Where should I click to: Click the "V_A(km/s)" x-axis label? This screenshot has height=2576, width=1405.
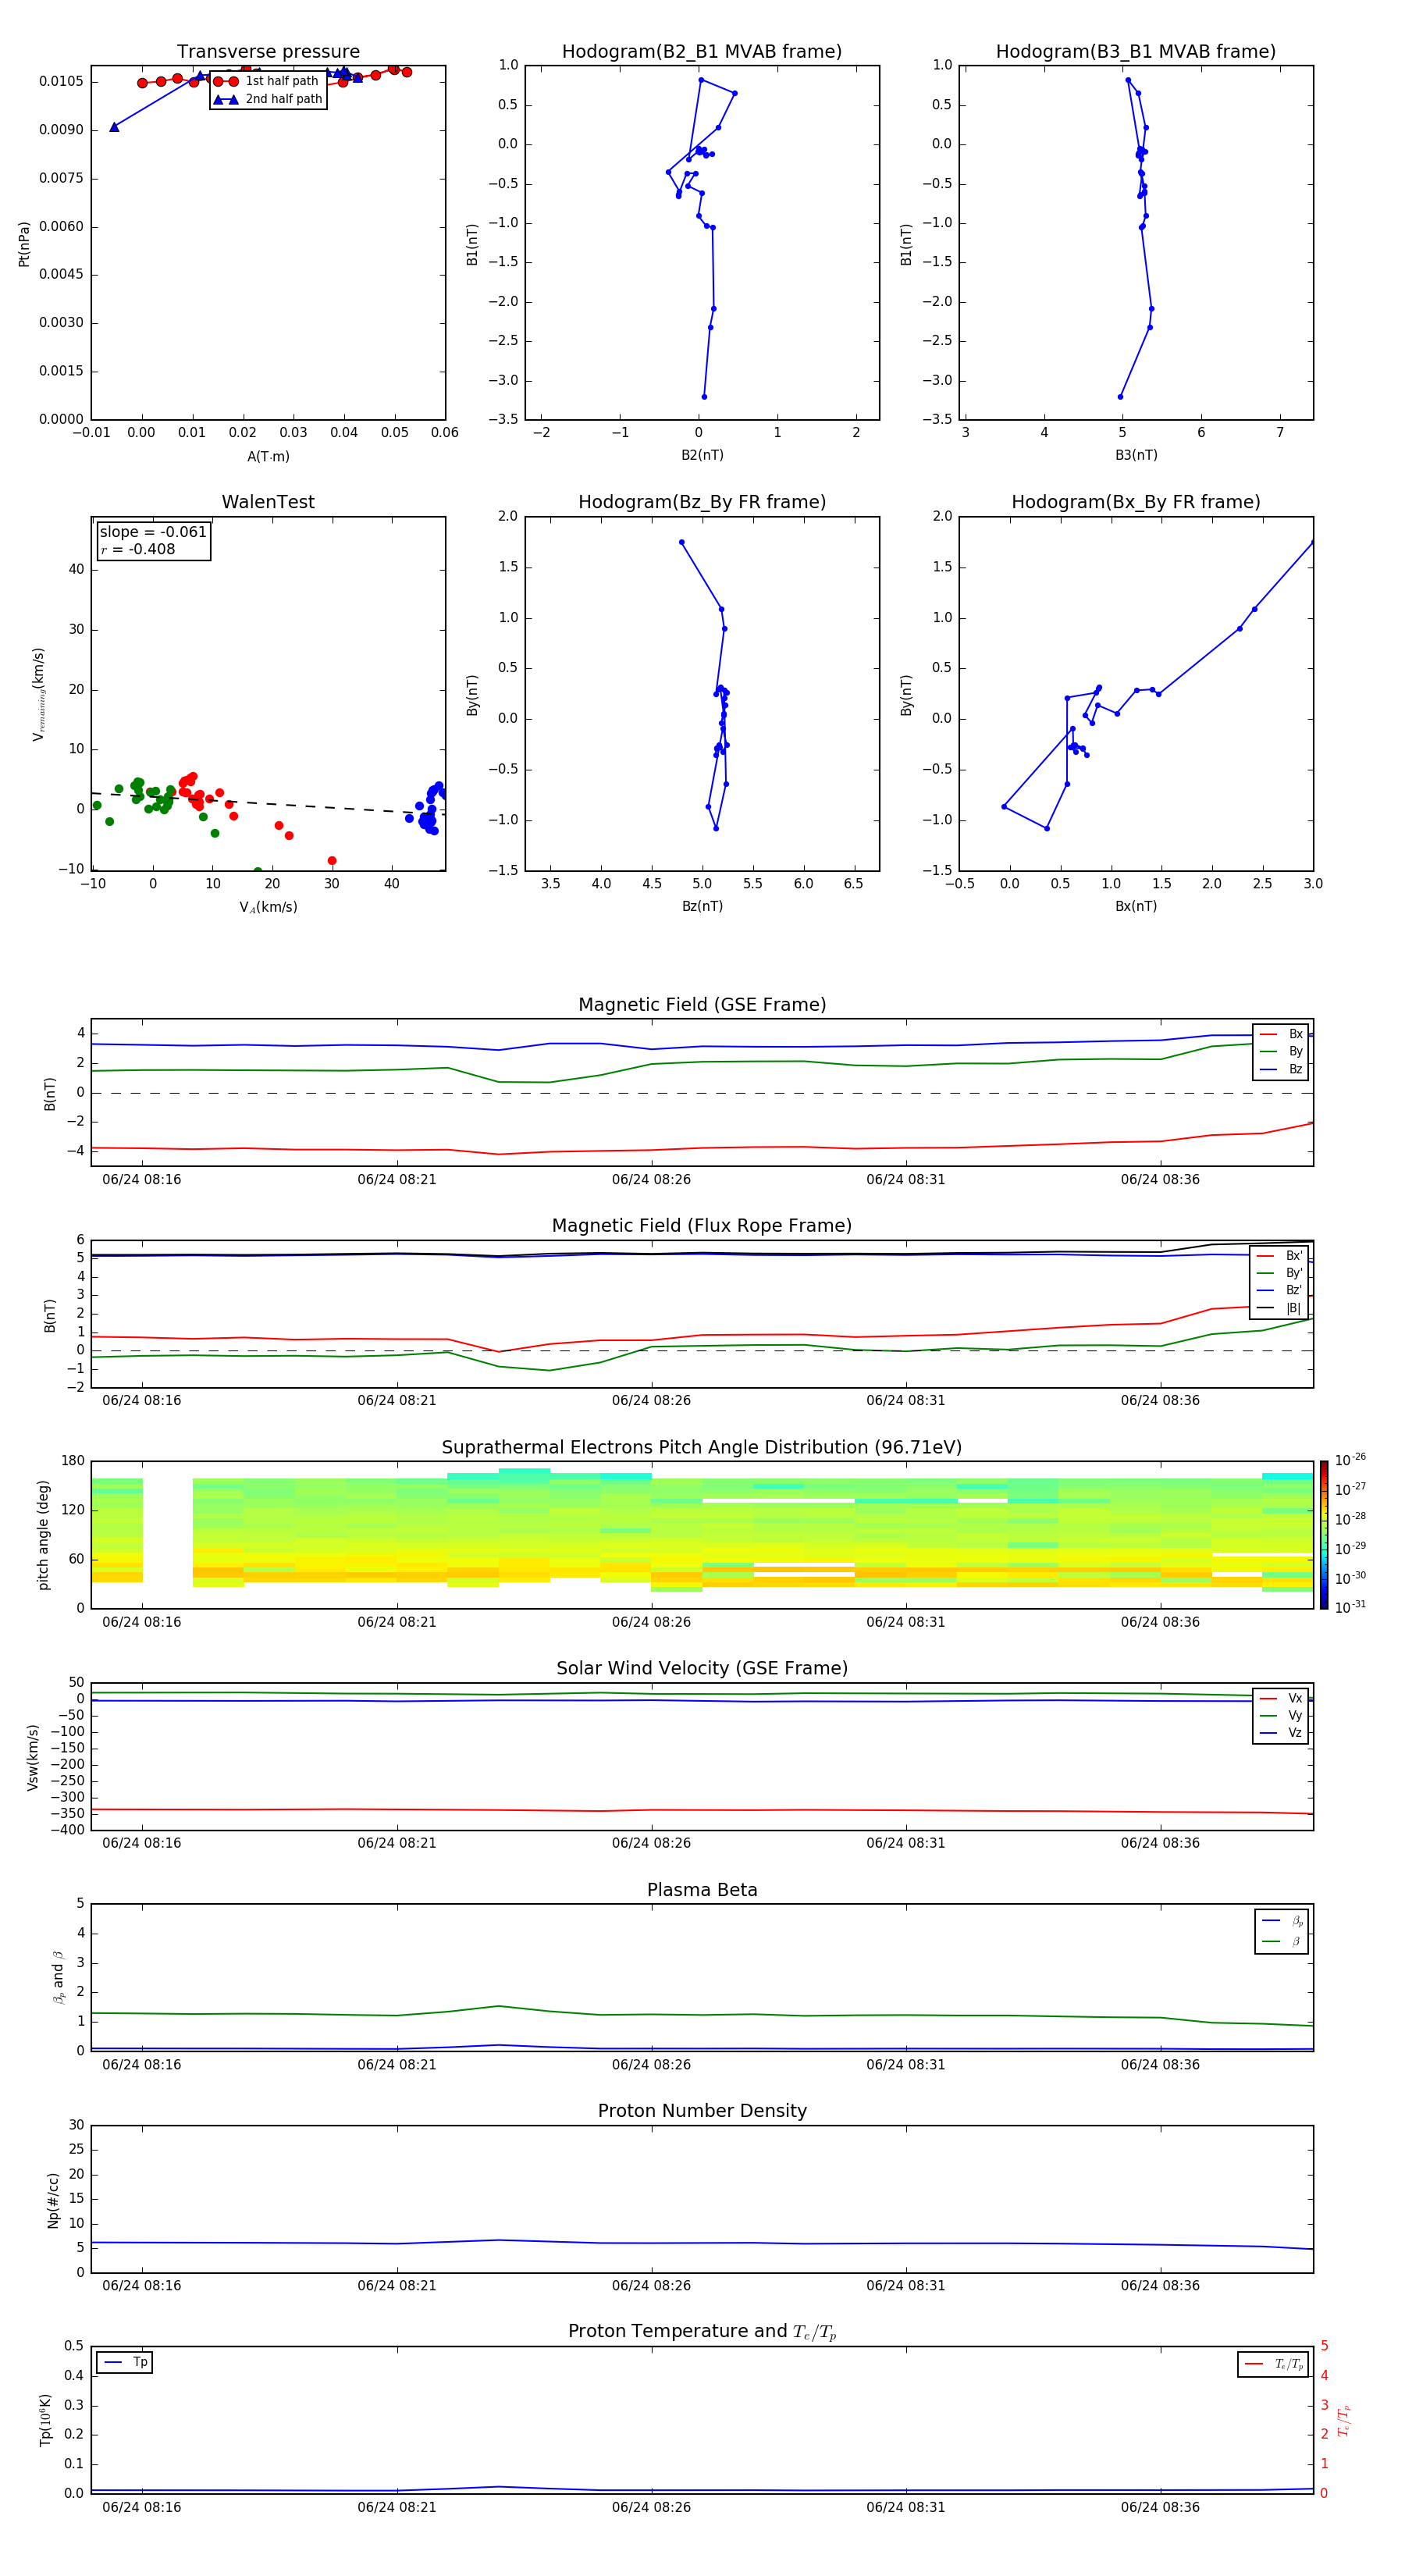coord(268,908)
